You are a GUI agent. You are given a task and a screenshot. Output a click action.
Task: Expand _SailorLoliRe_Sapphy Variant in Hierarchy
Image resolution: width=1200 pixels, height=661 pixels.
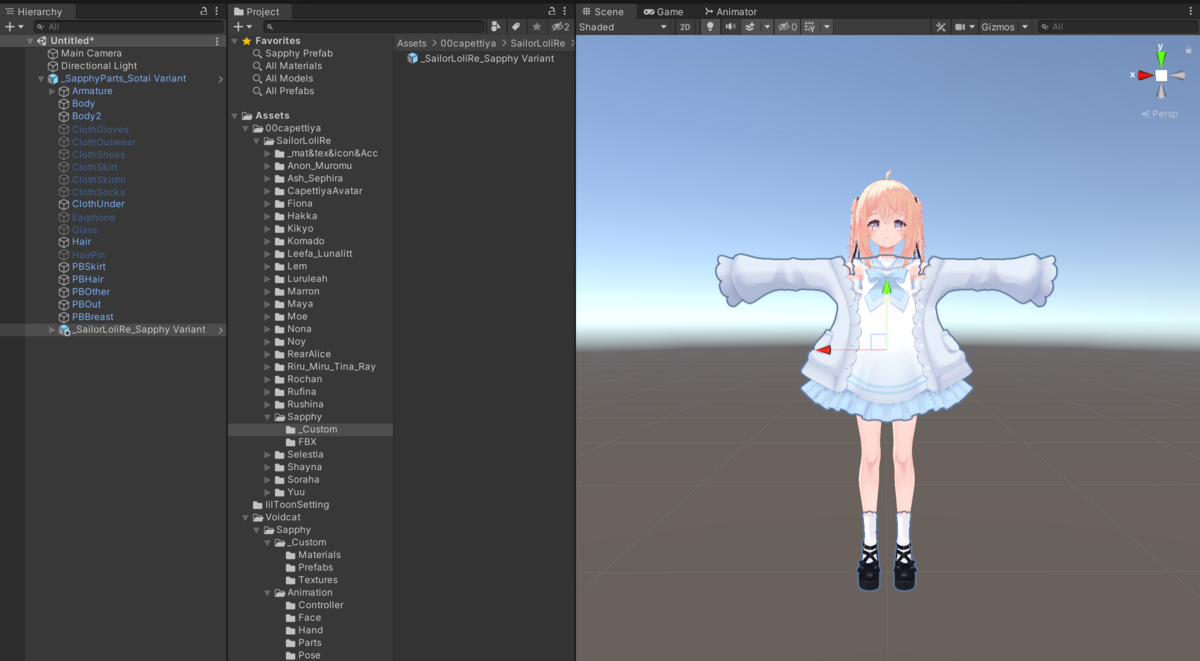[52, 330]
